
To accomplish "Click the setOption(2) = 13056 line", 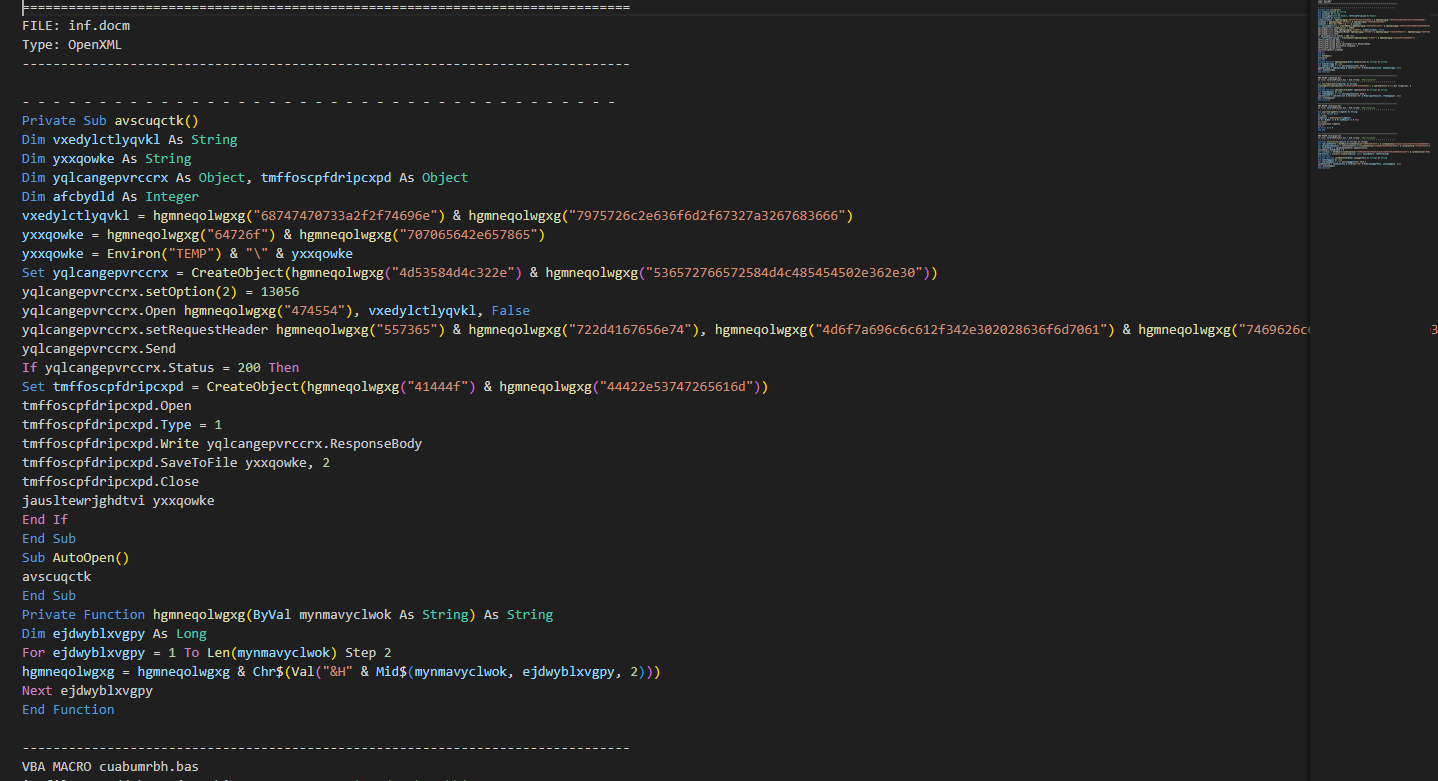I will tap(160, 291).
